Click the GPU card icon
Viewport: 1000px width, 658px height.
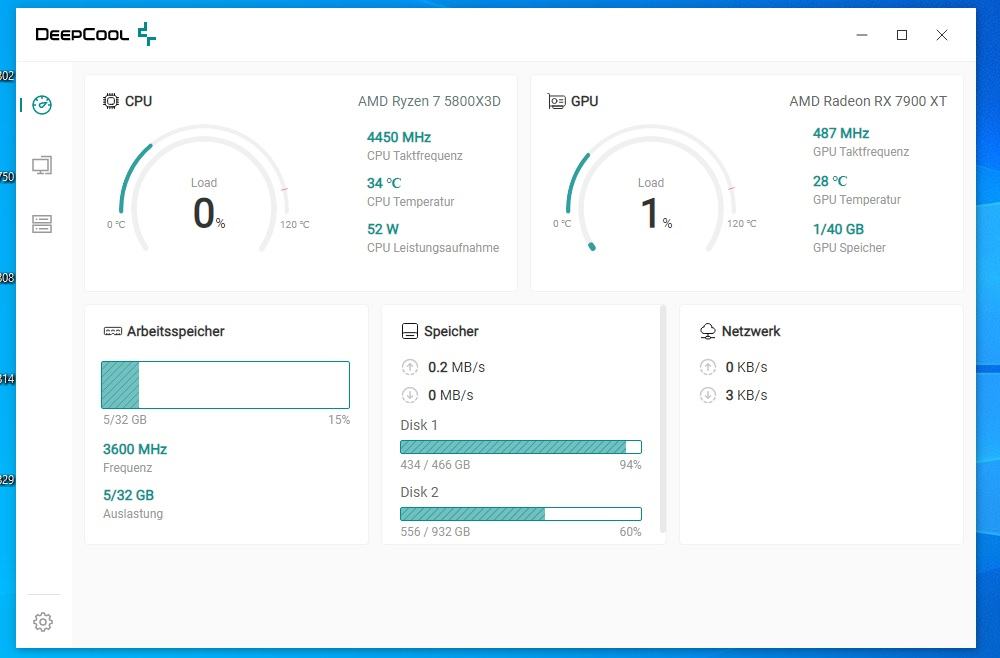tap(556, 101)
